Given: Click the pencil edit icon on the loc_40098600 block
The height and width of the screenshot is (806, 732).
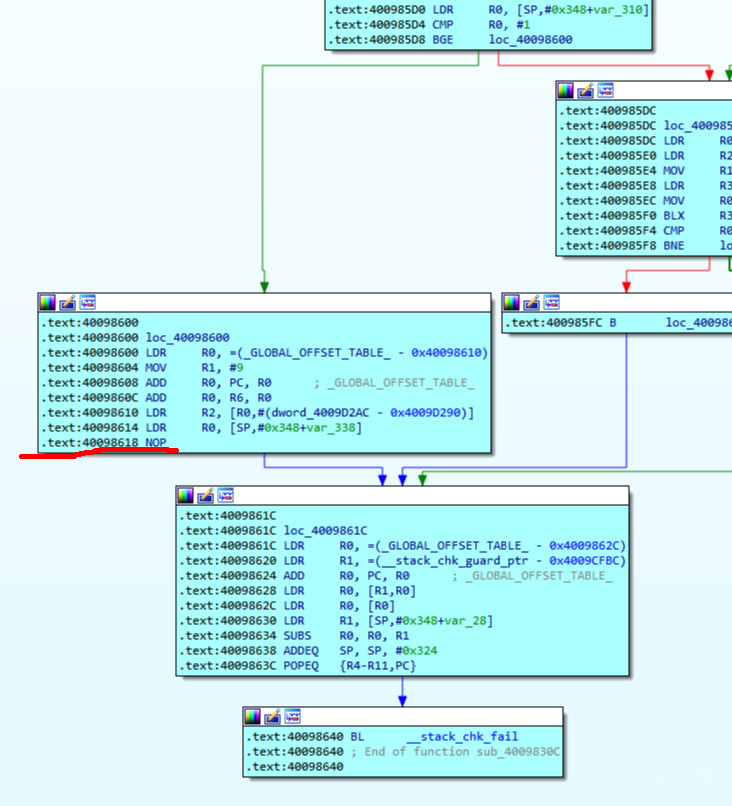Looking at the screenshot, I should click(x=67, y=303).
